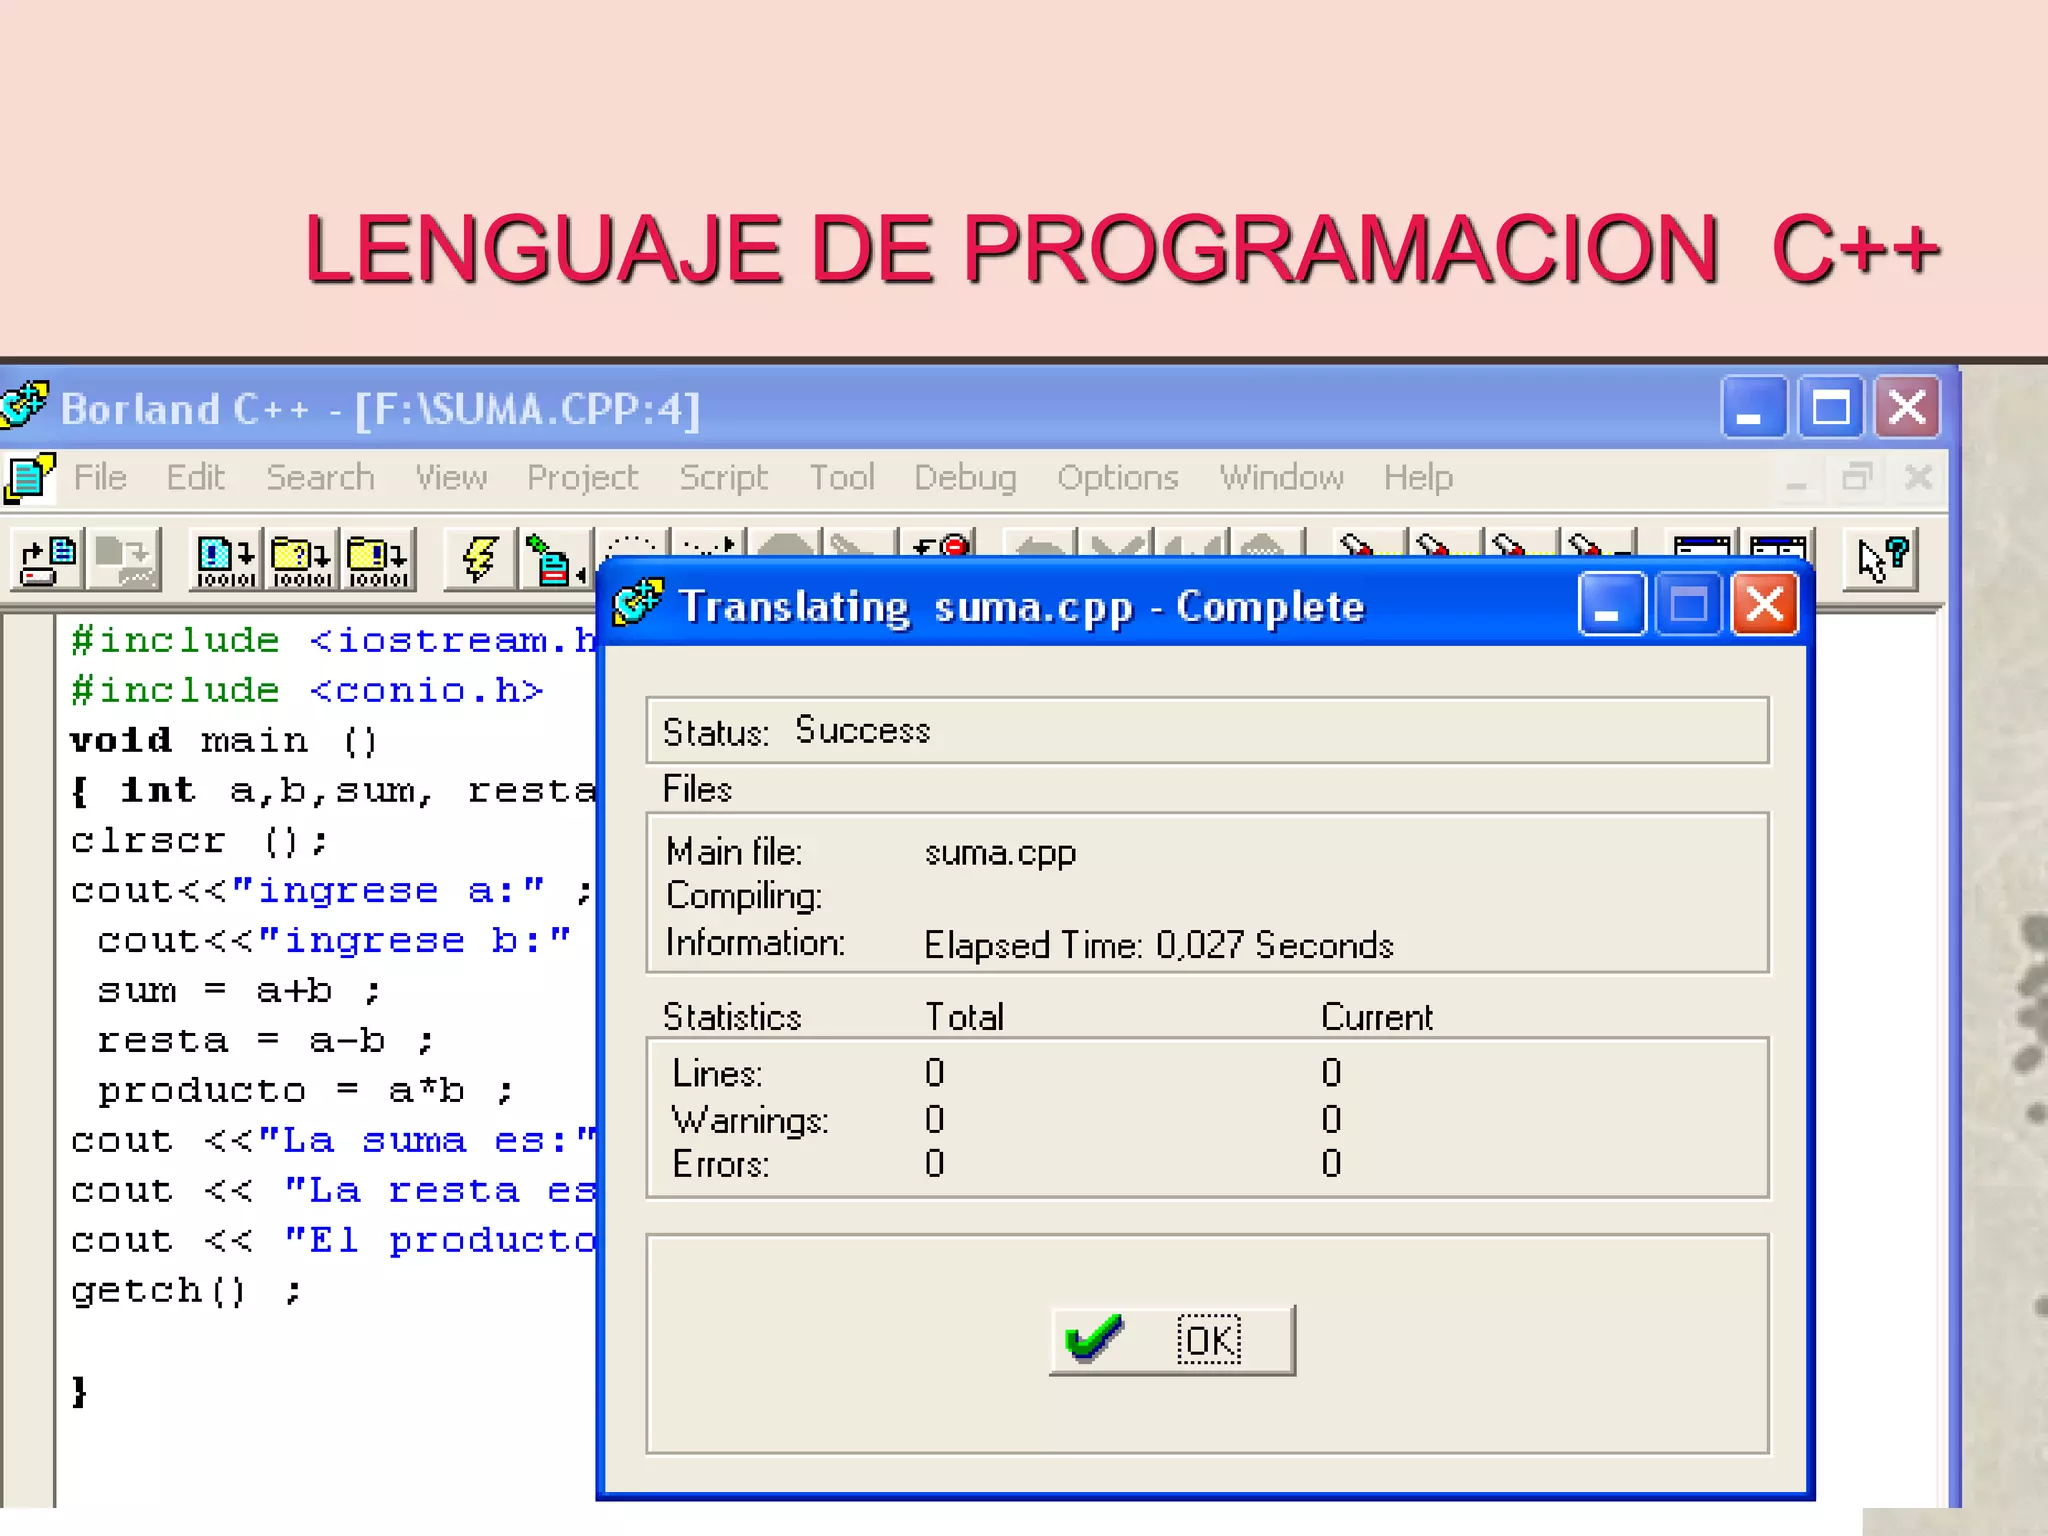Click the Build all icon with exclamation folder
The image size is (2048, 1536).
click(377, 560)
